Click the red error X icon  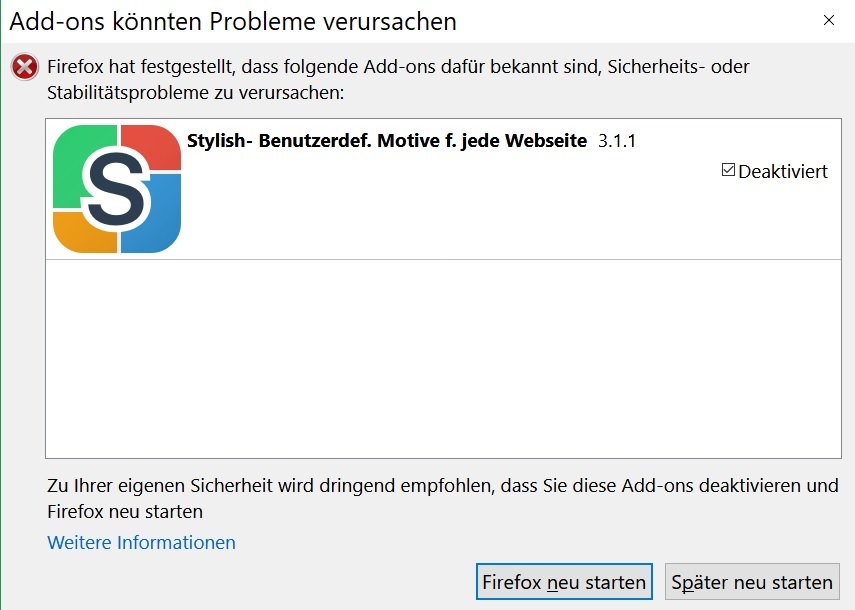[x=25, y=68]
